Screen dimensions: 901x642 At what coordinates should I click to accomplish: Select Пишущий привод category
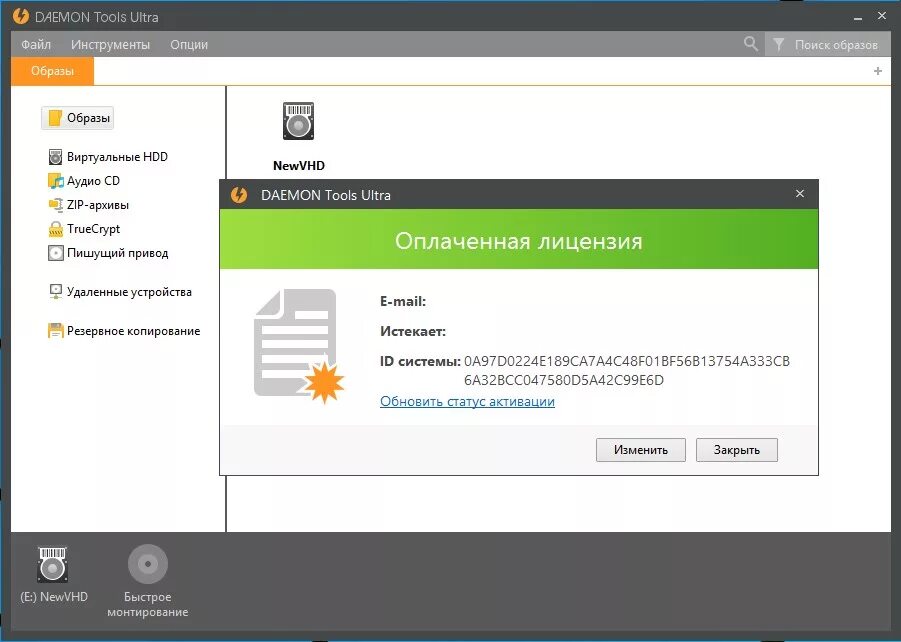click(x=108, y=253)
